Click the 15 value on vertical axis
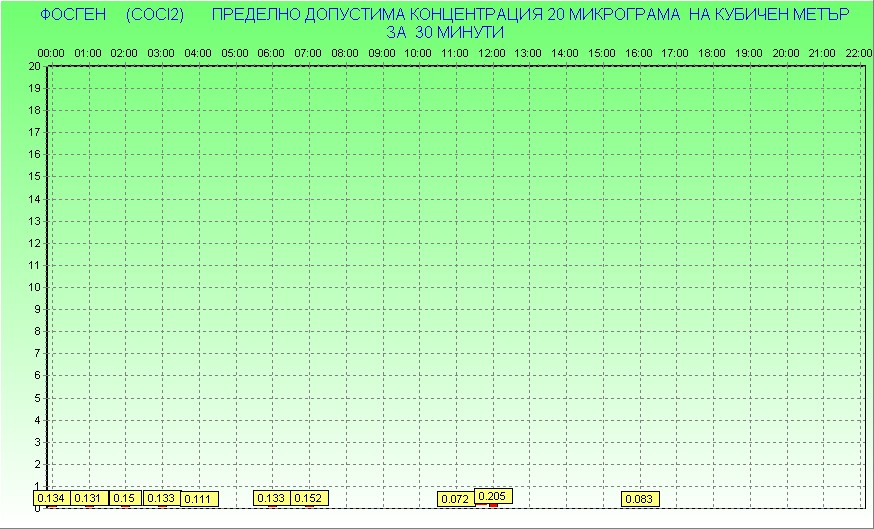874x529 pixels. pyautogui.click(x=35, y=177)
